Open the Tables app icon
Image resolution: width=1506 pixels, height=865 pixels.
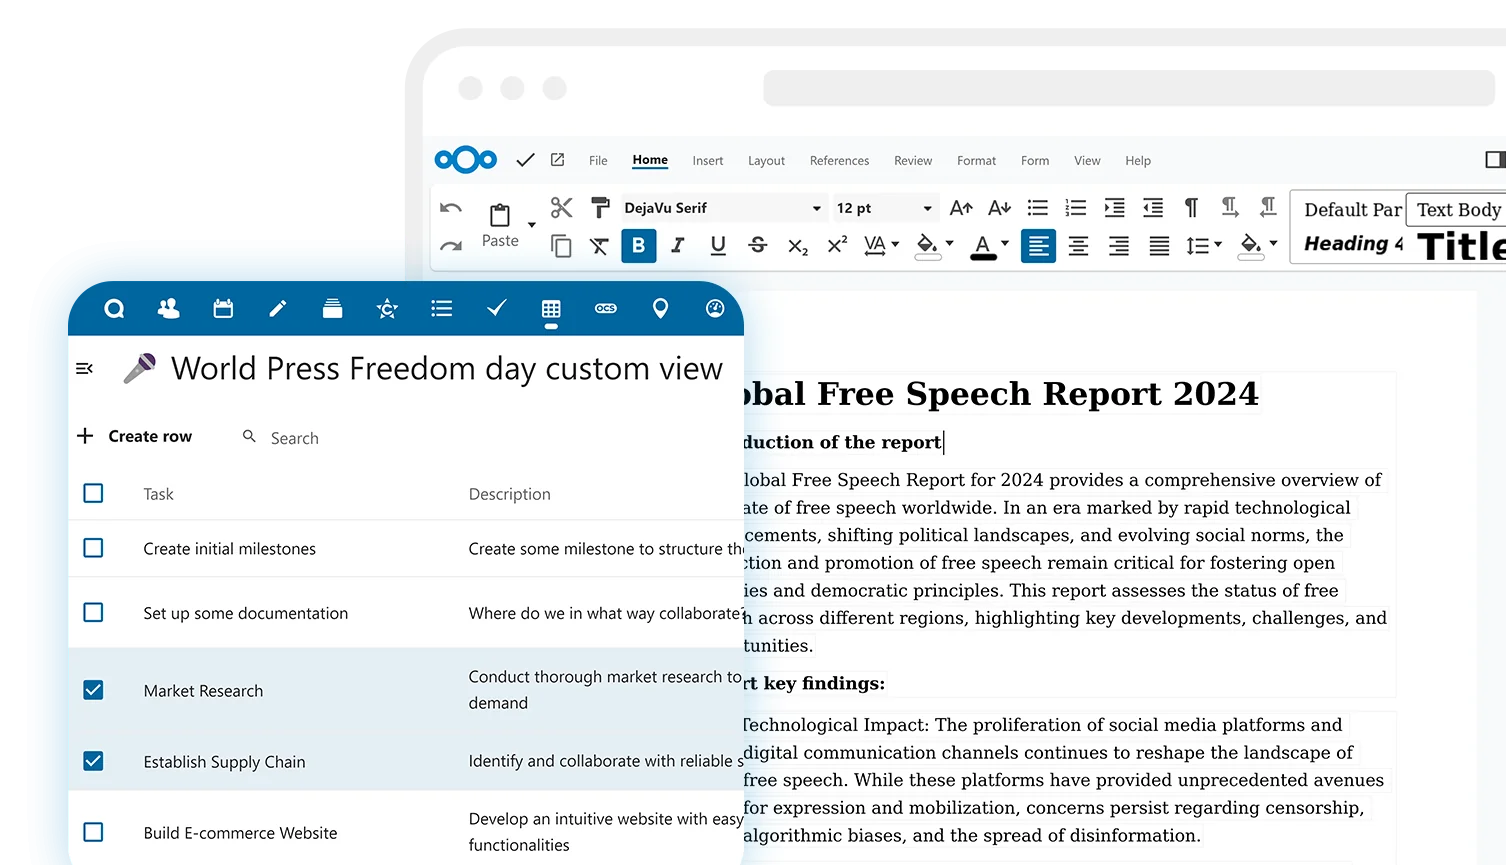click(551, 309)
